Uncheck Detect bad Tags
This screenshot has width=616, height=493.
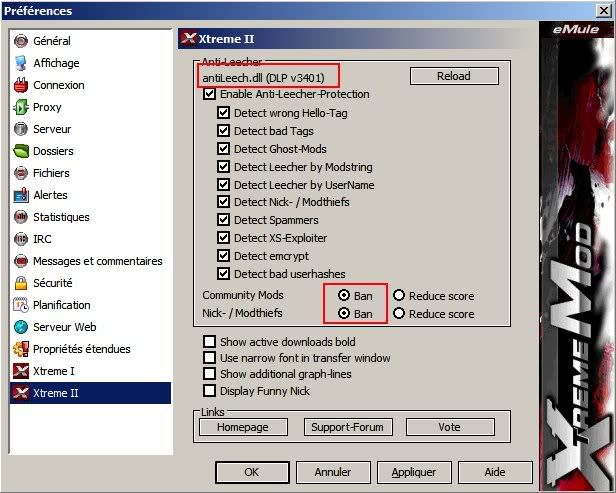pyautogui.click(x=224, y=131)
